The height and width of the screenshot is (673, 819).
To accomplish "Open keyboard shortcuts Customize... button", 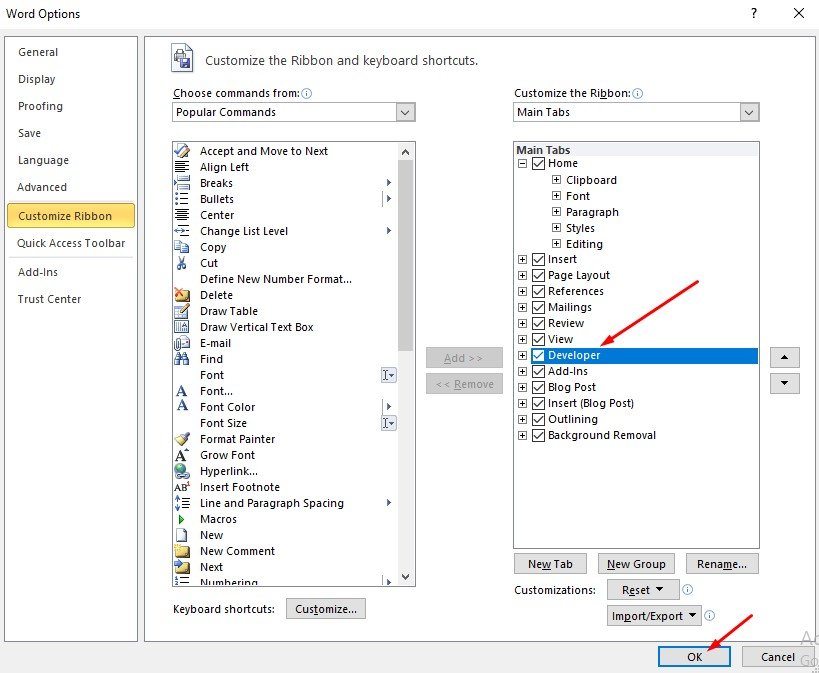I will (326, 609).
